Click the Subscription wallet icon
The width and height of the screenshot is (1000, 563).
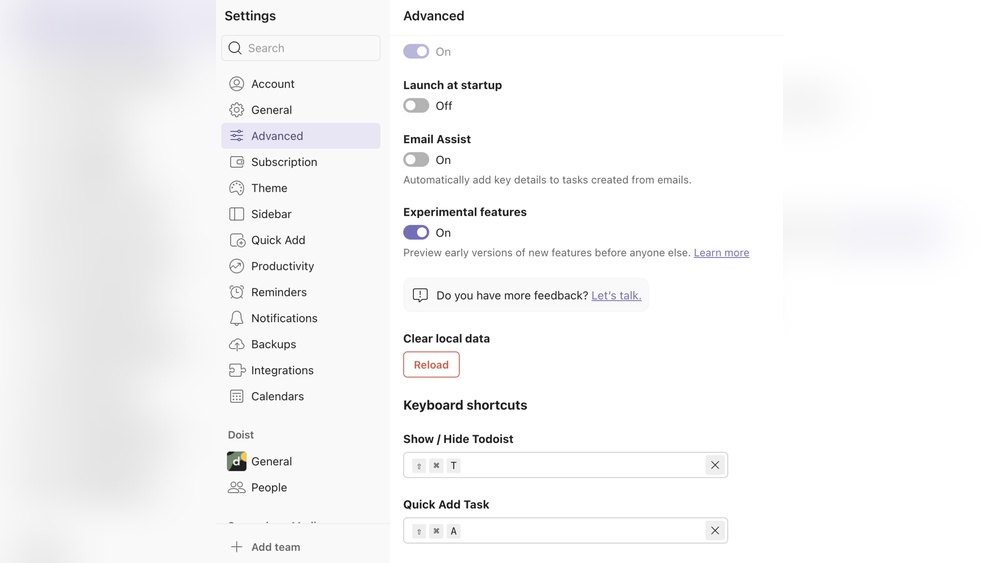tap(237, 162)
